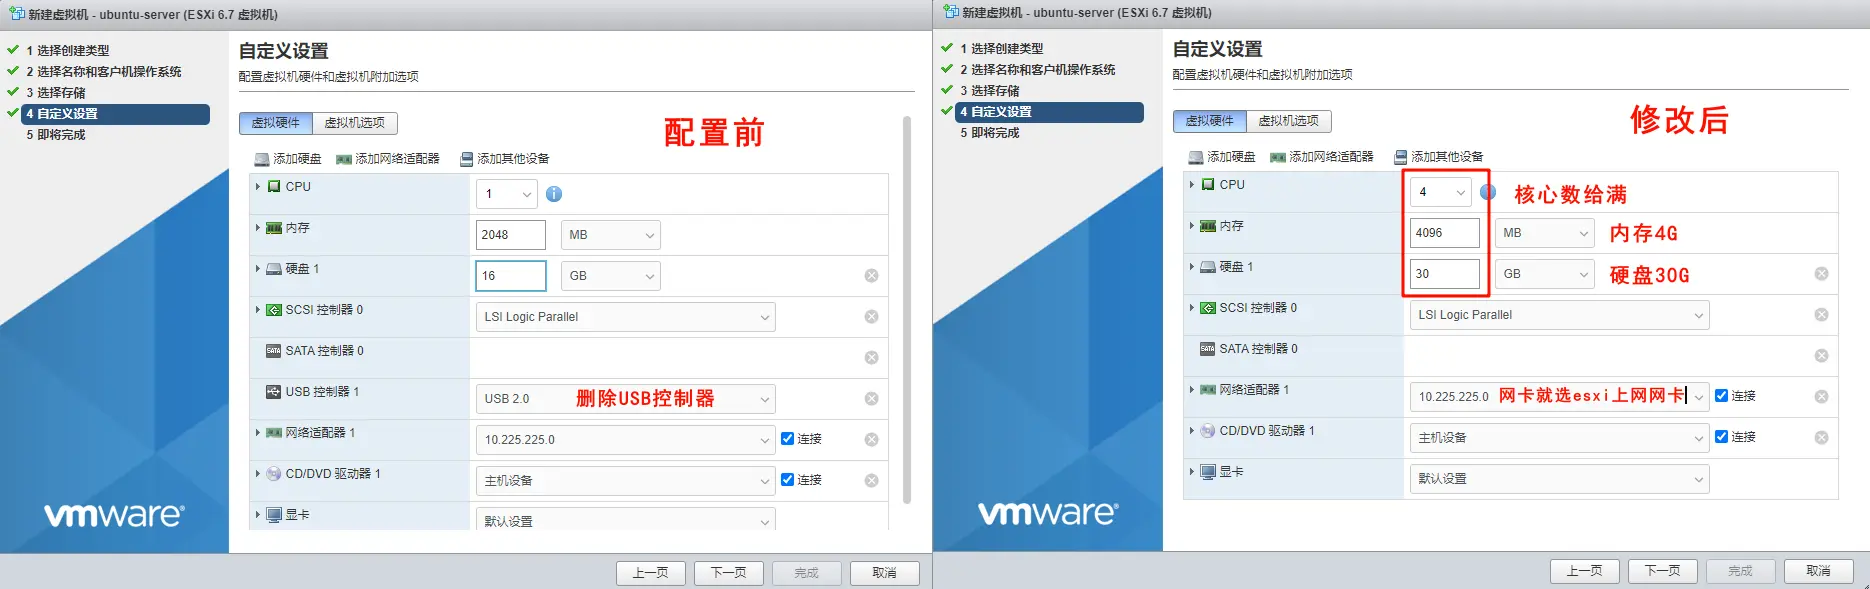Click 下一页 button in the right window

click(1663, 571)
